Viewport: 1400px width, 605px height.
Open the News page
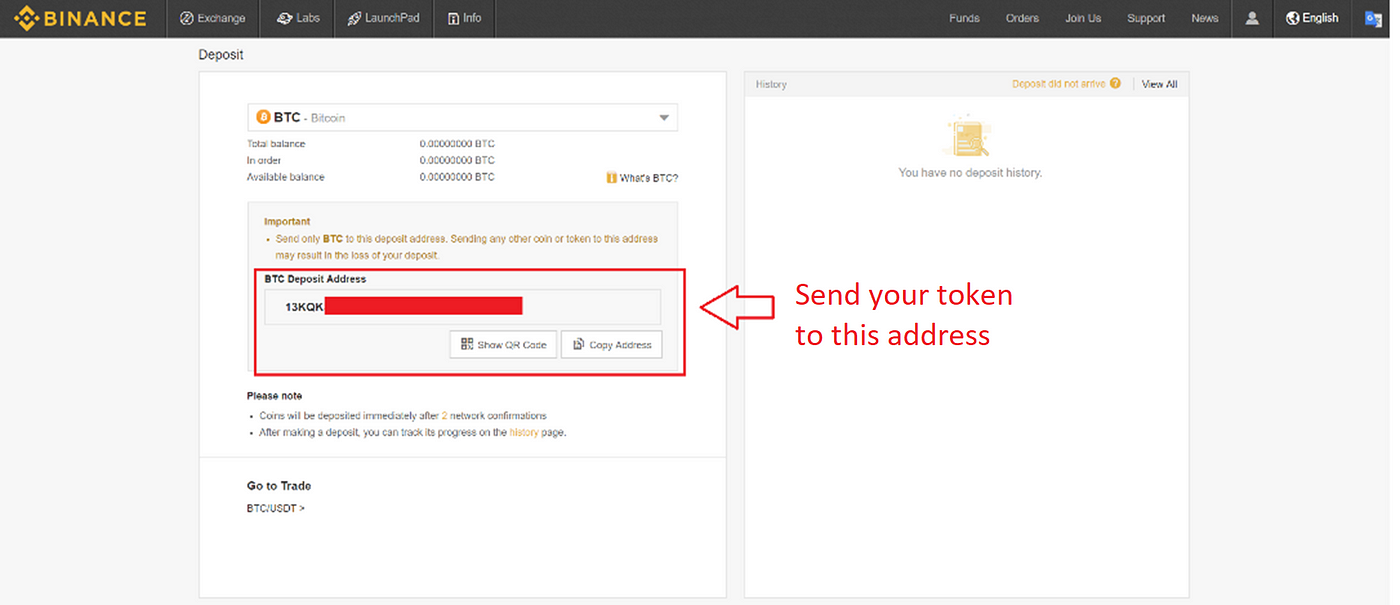pyautogui.click(x=1205, y=18)
